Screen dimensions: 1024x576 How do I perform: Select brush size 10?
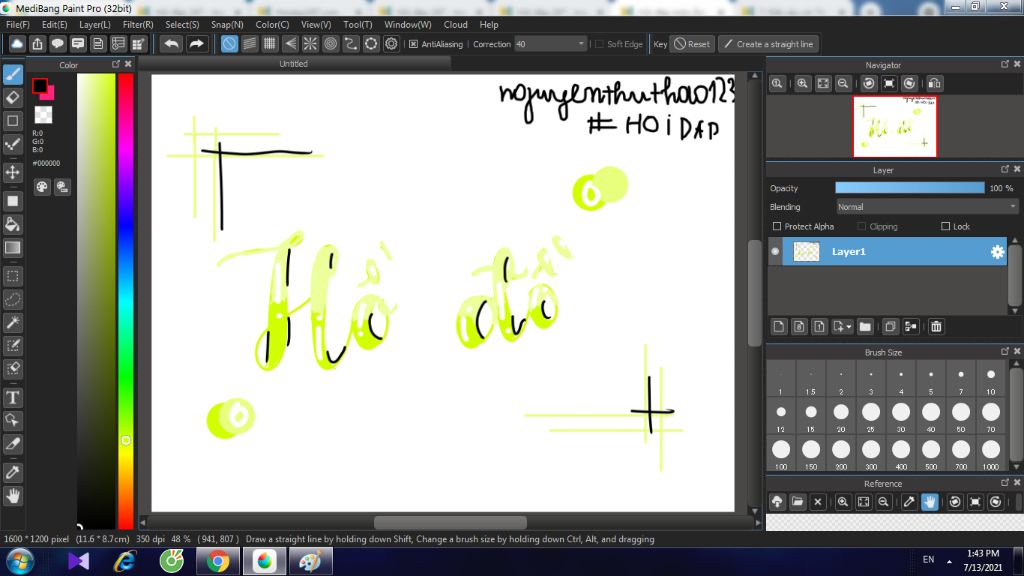[991, 379]
